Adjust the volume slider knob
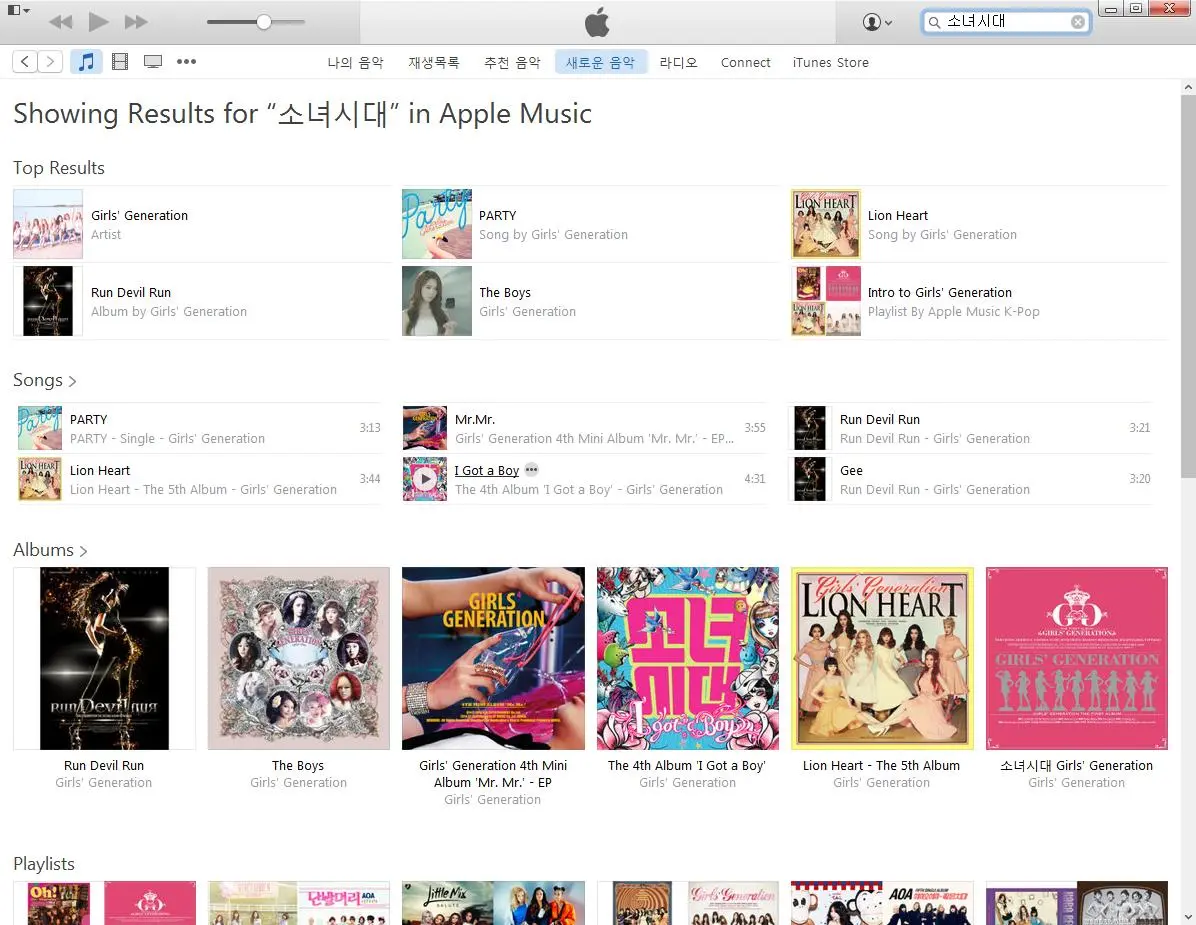 tap(264, 21)
